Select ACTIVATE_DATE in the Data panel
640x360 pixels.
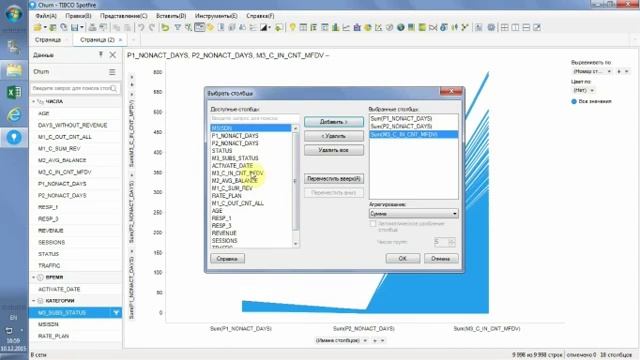tap(59, 289)
